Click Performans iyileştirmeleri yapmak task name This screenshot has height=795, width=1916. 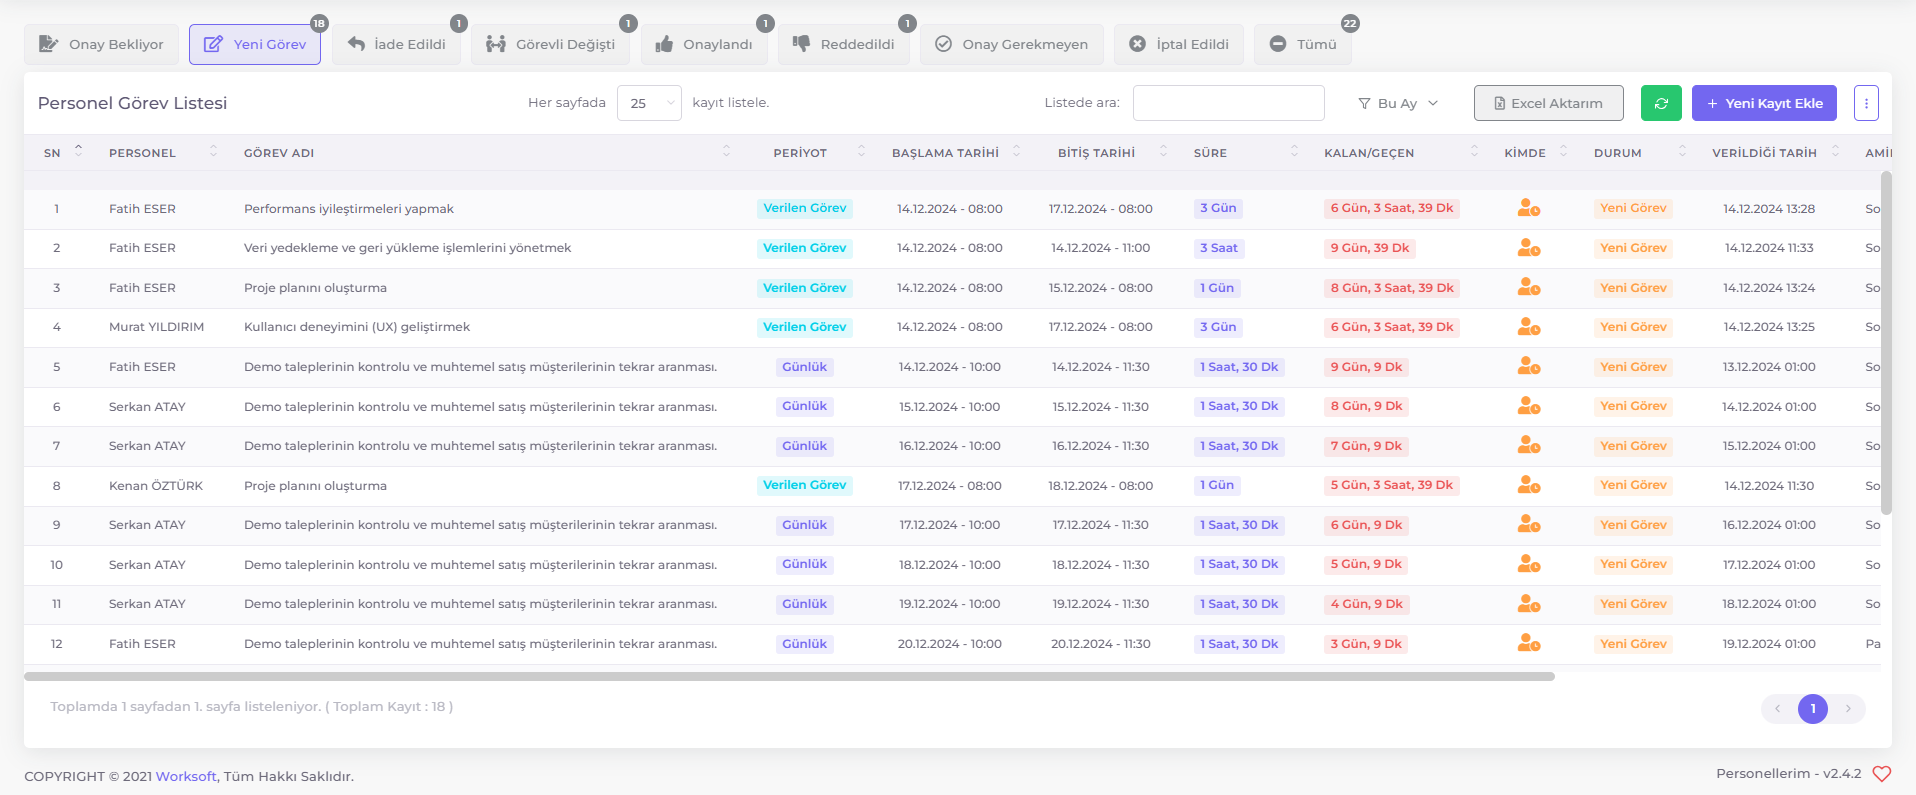pyautogui.click(x=349, y=209)
